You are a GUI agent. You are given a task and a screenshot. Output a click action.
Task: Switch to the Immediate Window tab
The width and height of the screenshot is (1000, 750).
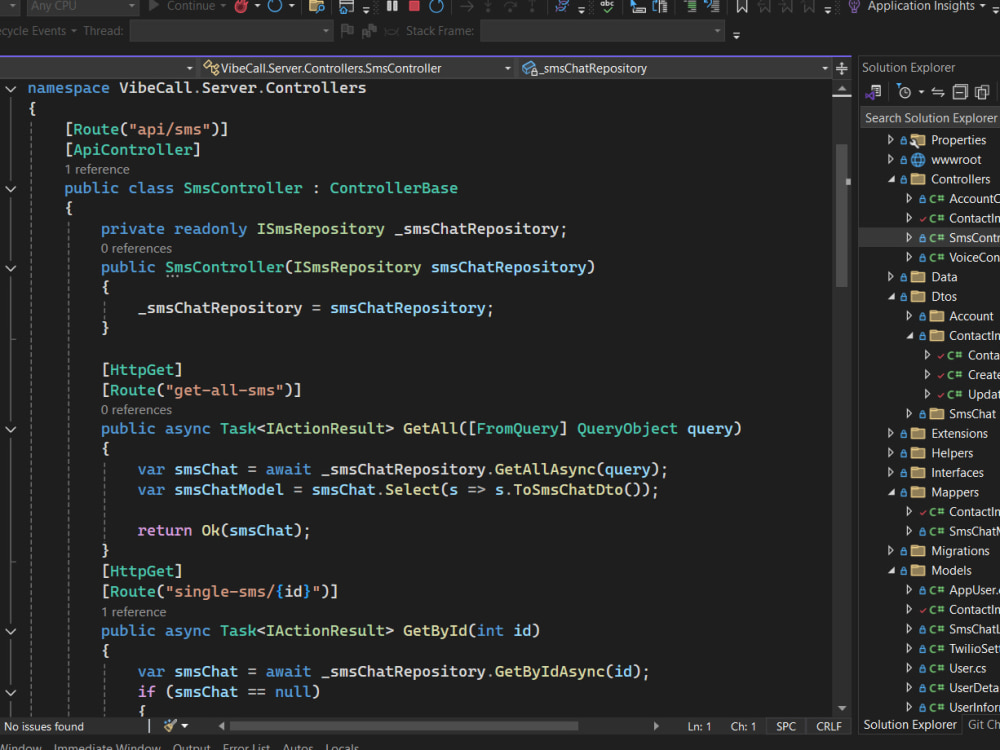pyautogui.click(x=107, y=746)
